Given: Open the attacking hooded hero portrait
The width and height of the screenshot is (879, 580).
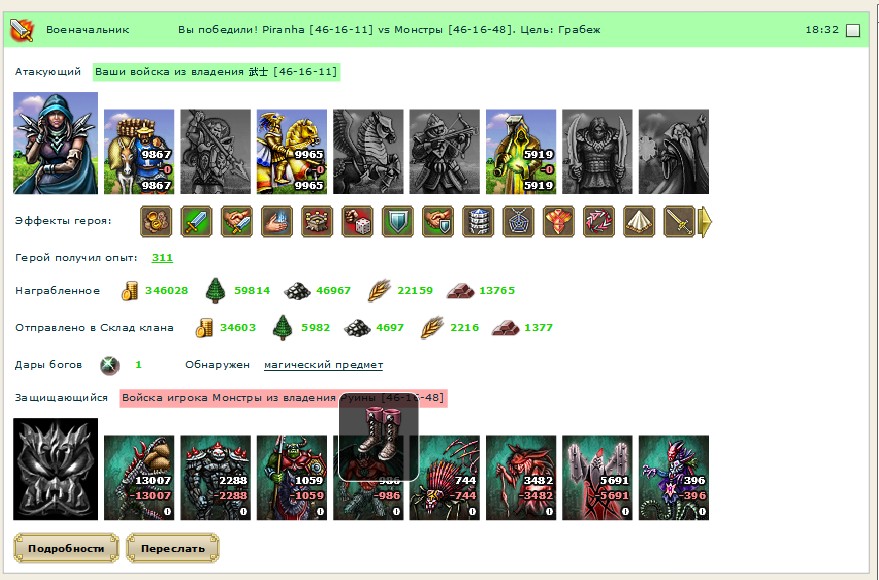Looking at the screenshot, I should tap(55, 143).
